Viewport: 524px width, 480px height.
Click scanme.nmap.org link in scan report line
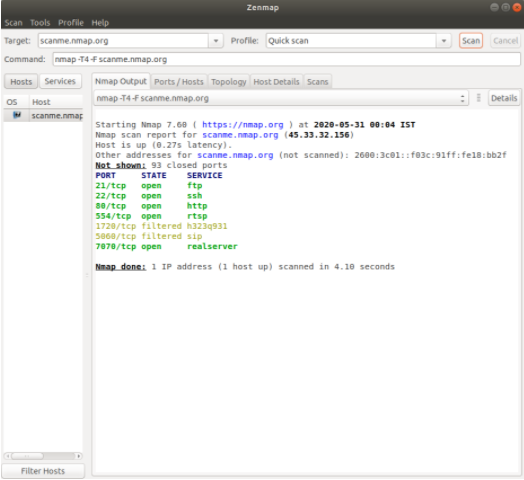tap(240, 135)
